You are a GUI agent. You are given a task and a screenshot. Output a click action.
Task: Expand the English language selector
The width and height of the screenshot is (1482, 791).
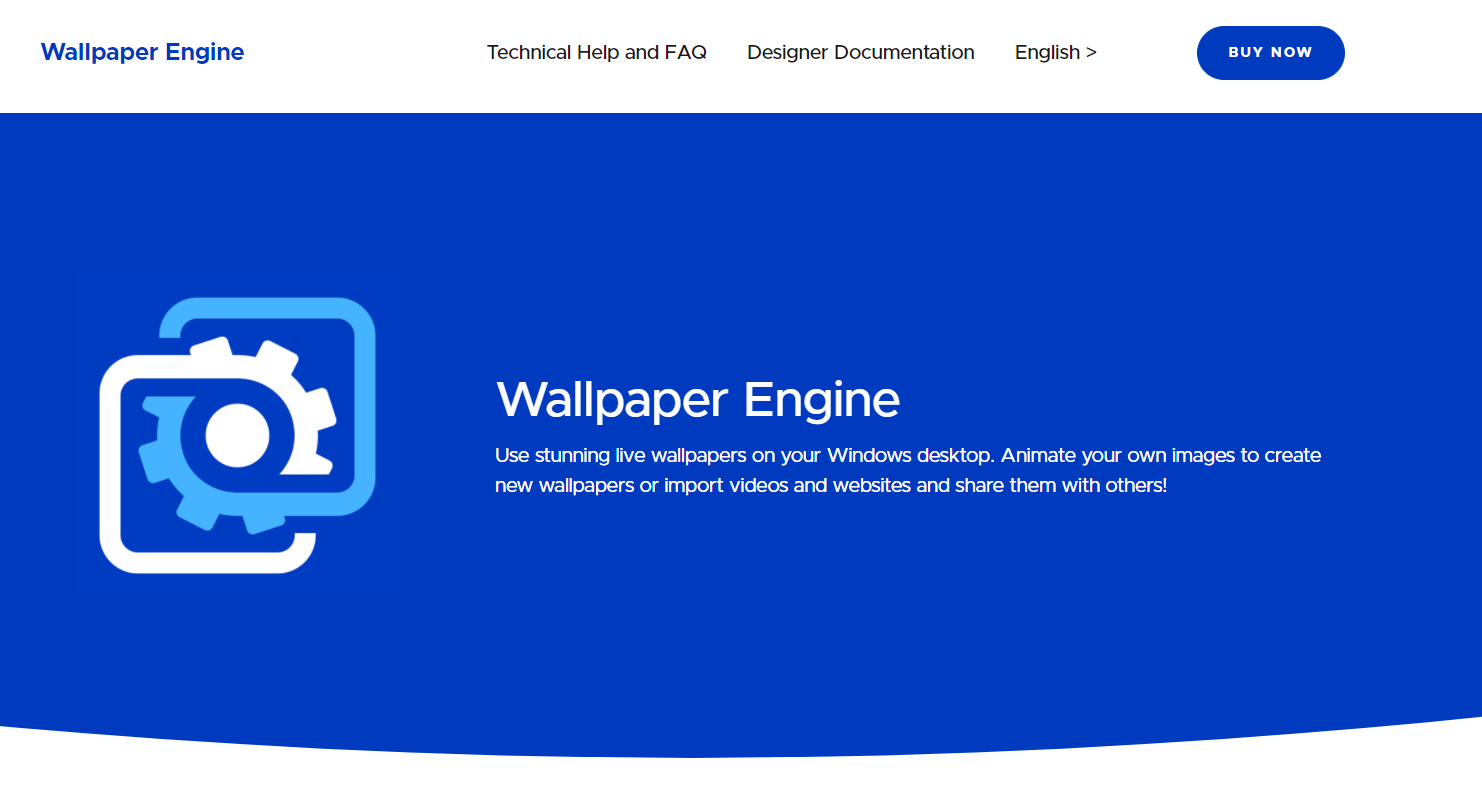[x=1056, y=52]
